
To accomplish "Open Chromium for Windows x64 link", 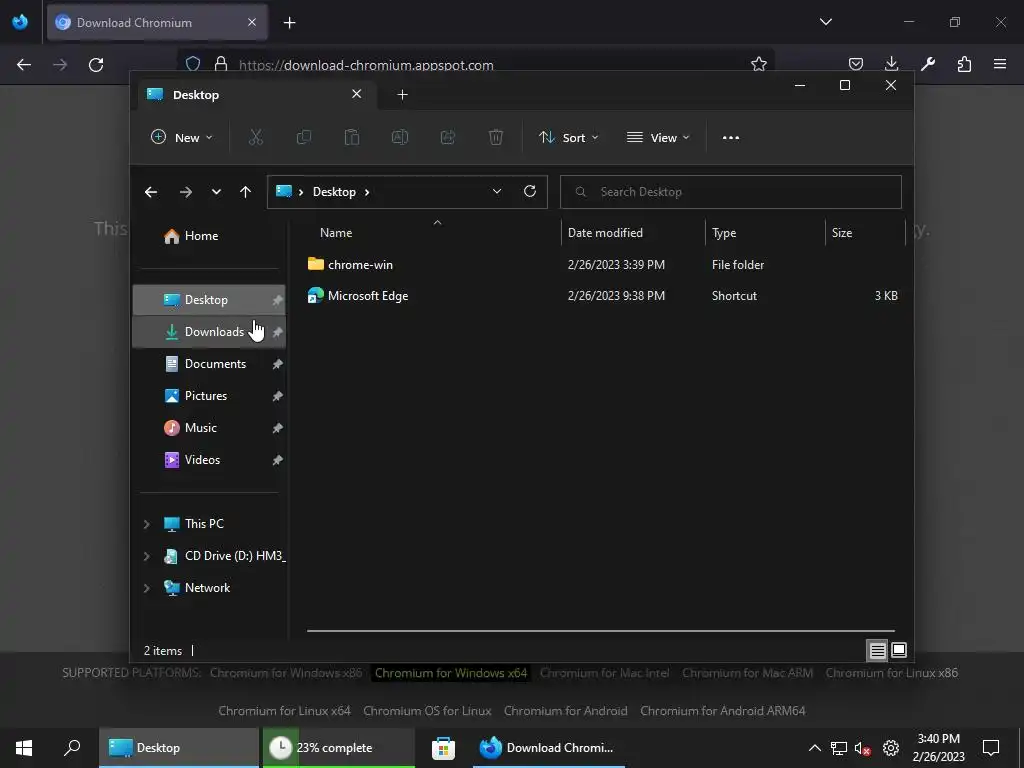I will click(x=451, y=673).
